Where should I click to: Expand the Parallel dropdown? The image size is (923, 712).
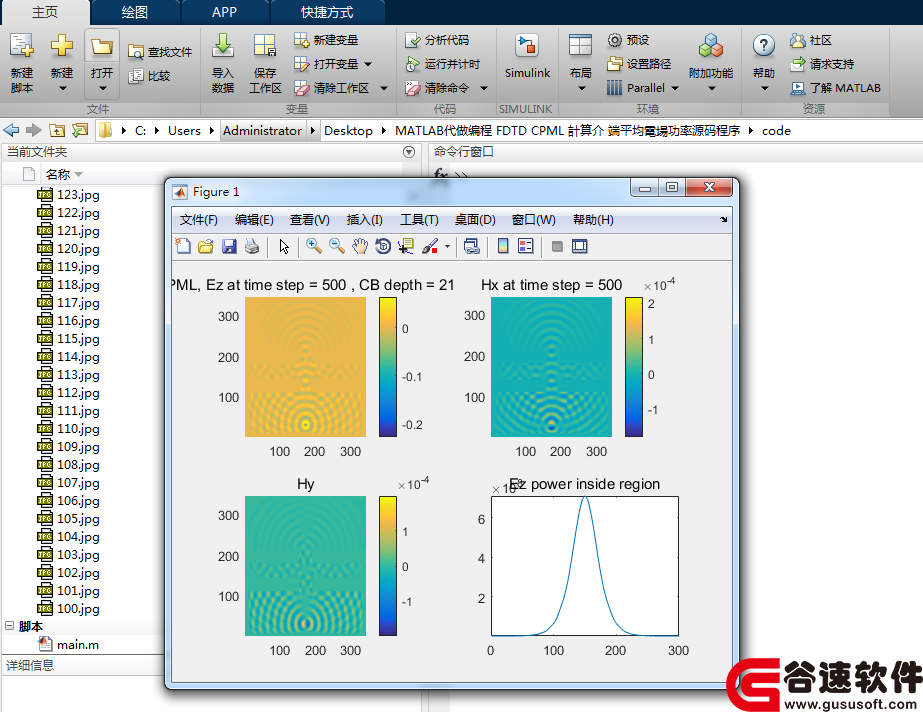point(675,88)
